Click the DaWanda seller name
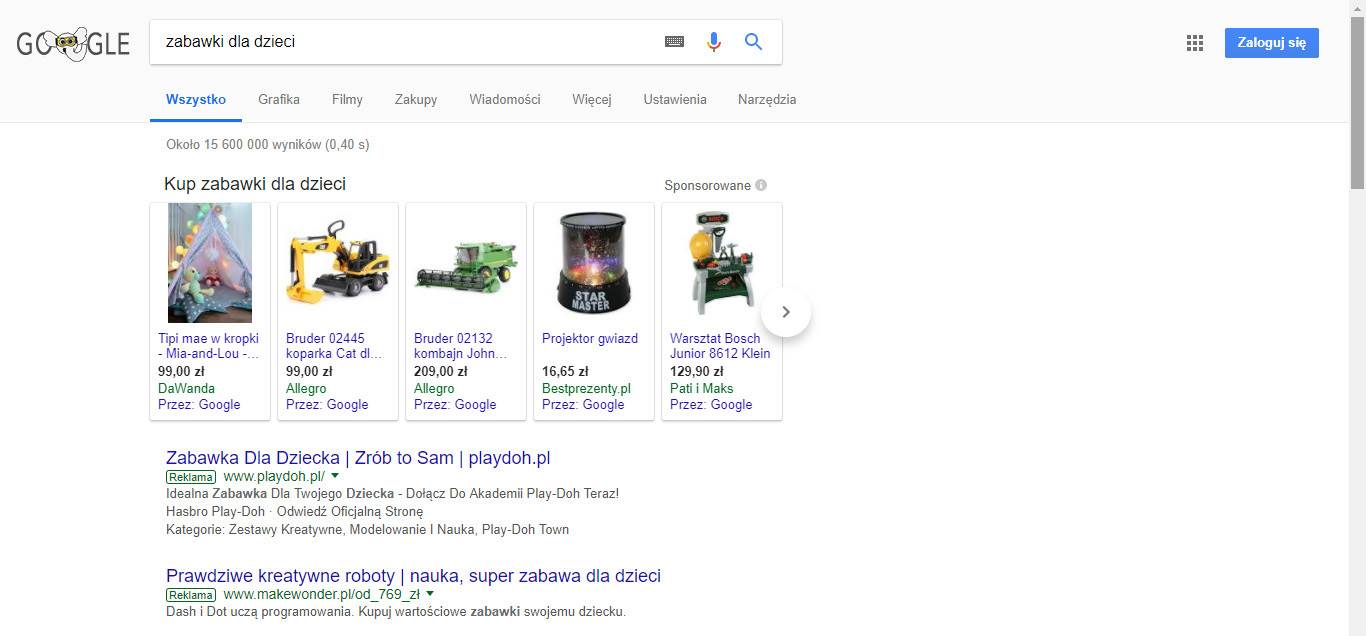 [186, 388]
